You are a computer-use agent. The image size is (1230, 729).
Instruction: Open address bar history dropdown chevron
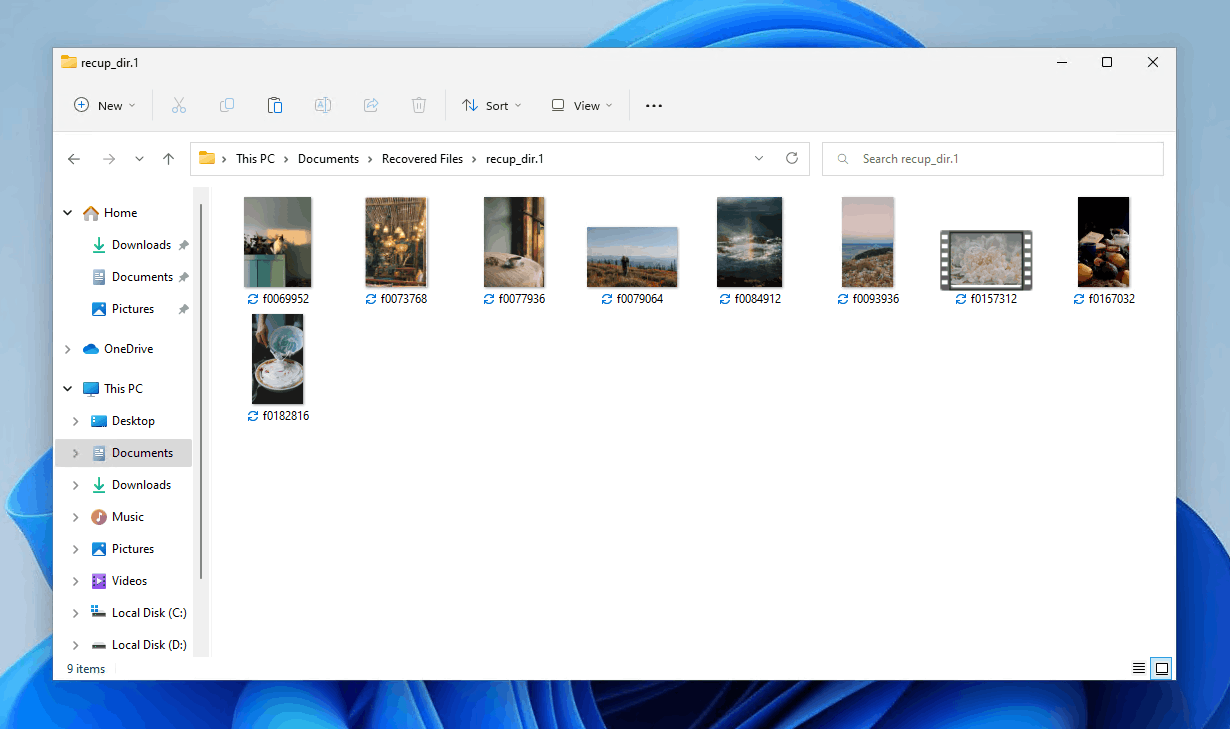click(x=759, y=158)
